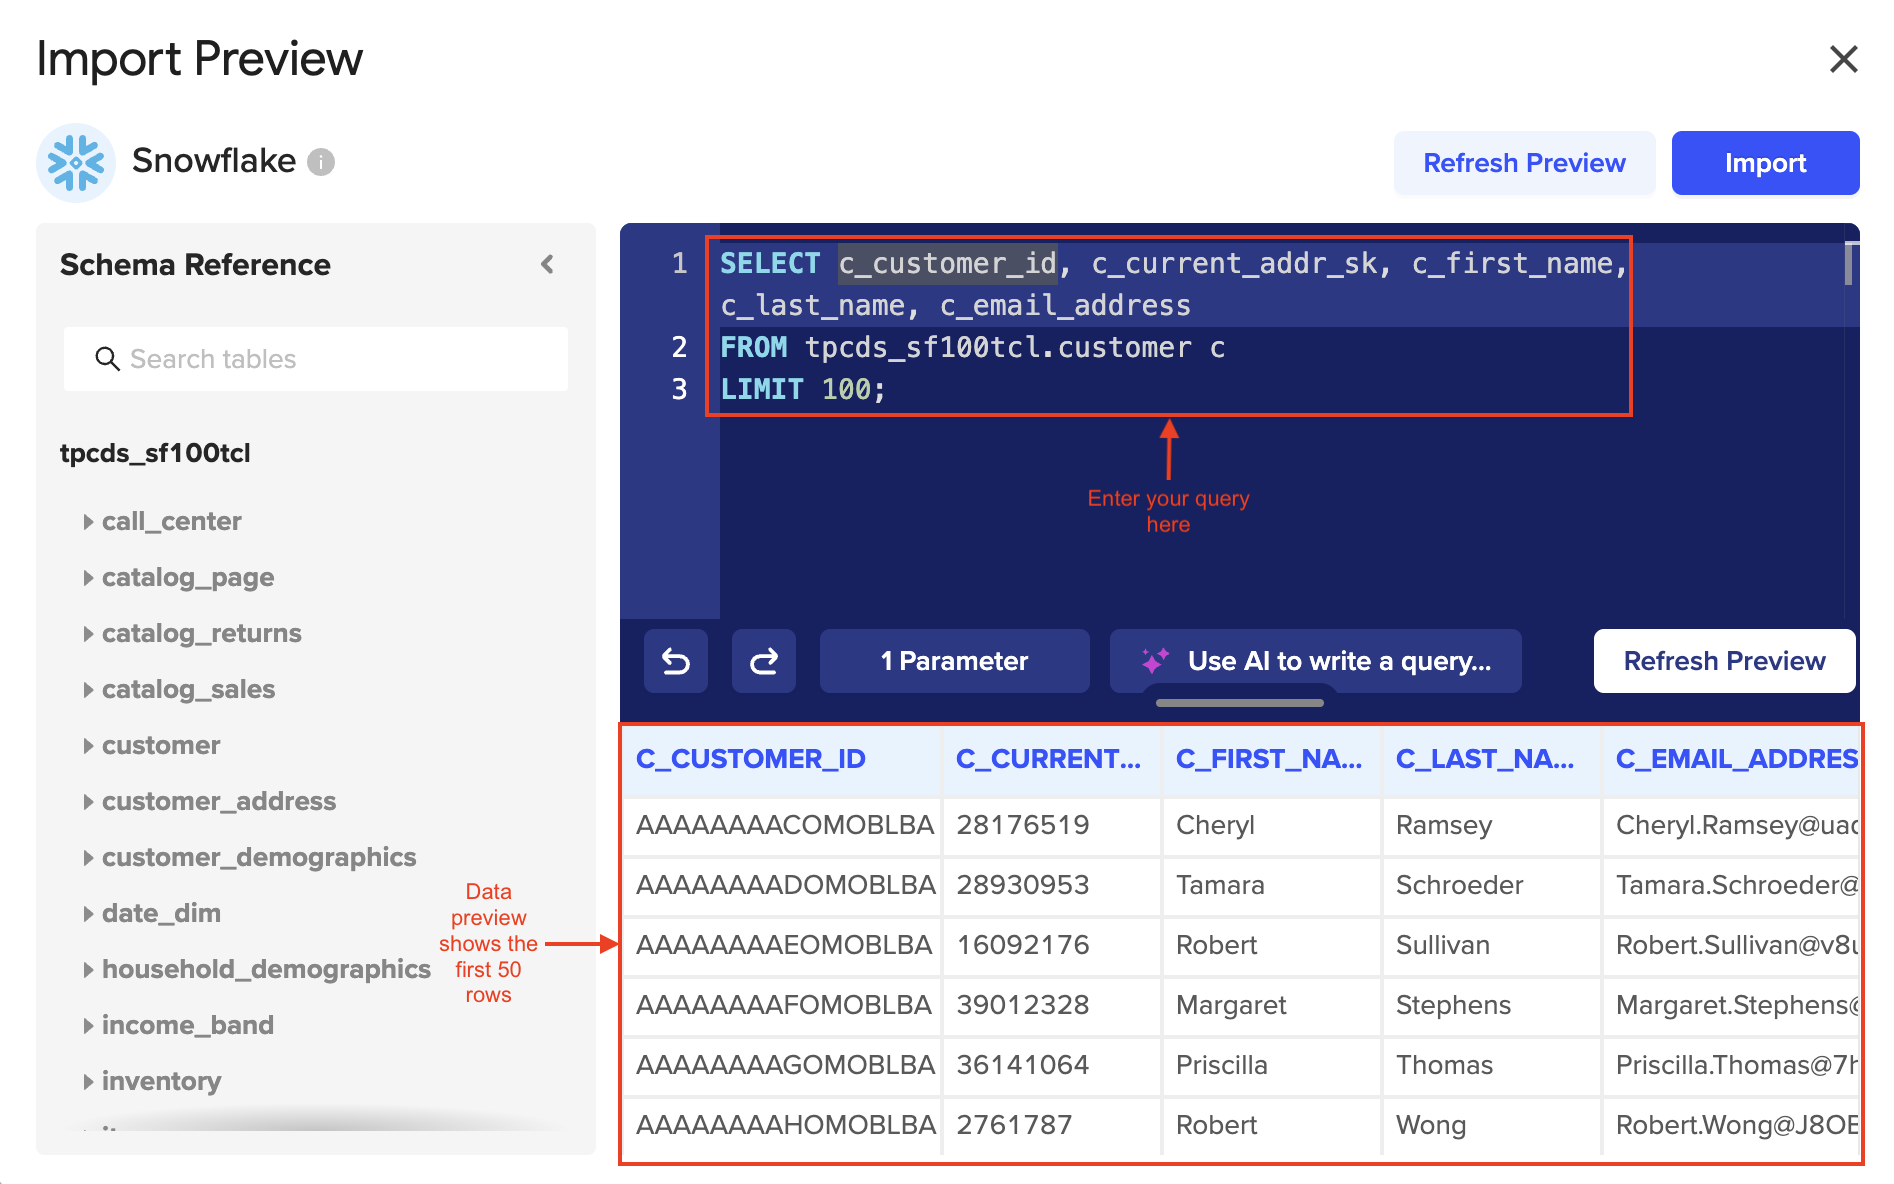
Task: Expand the customer_address table
Action: (88, 802)
